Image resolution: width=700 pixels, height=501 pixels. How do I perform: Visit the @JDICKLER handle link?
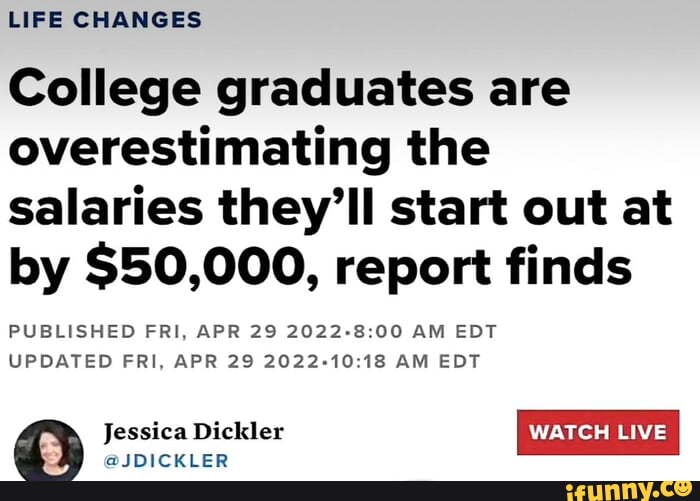click(x=166, y=461)
